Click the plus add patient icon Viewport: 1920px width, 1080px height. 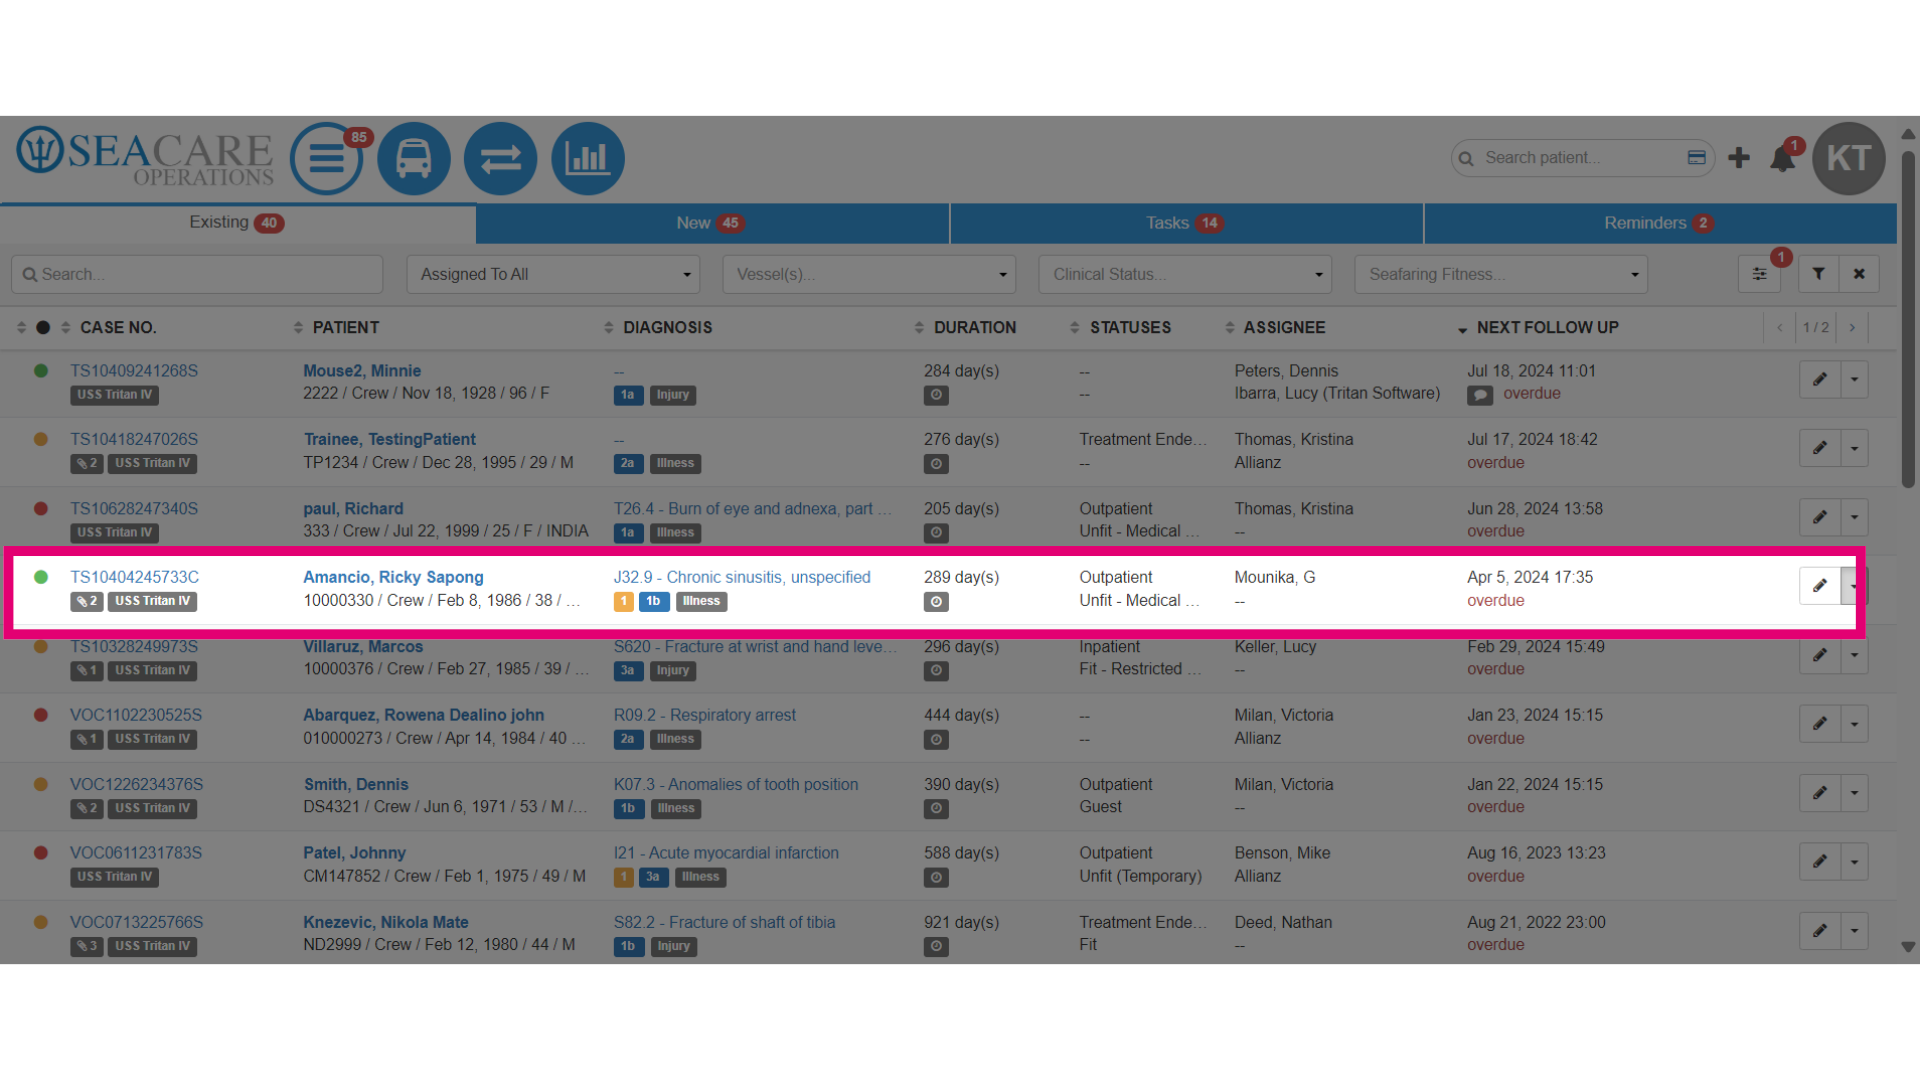point(1739,158)
